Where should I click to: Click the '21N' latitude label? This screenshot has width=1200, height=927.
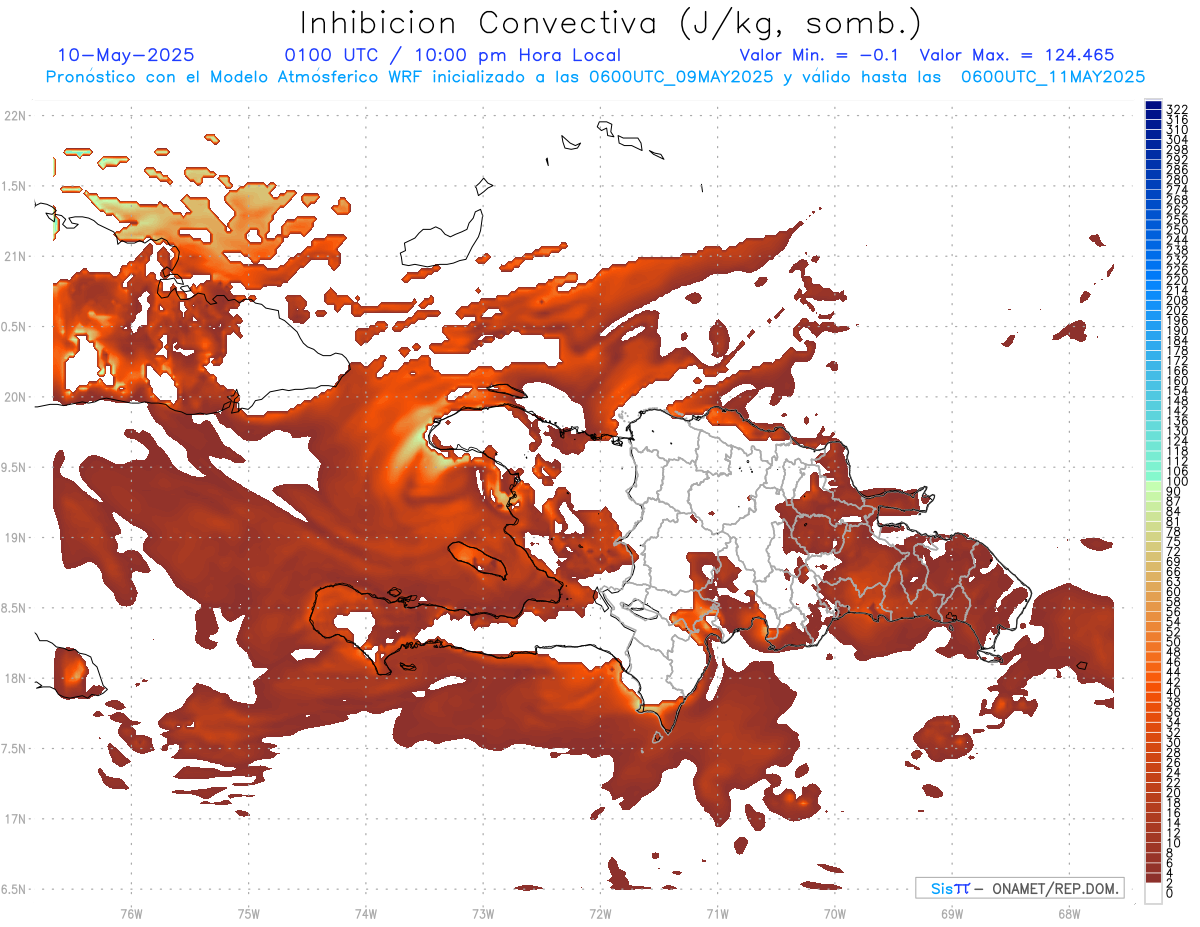click(x=15, y=257)
